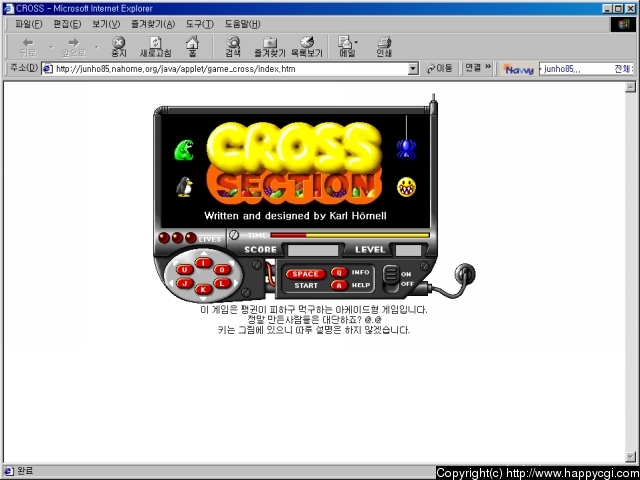The image size is (640, 480).
Task: Click 'Written and designed by Karl Hörnell' text
Action: (295, 216)
